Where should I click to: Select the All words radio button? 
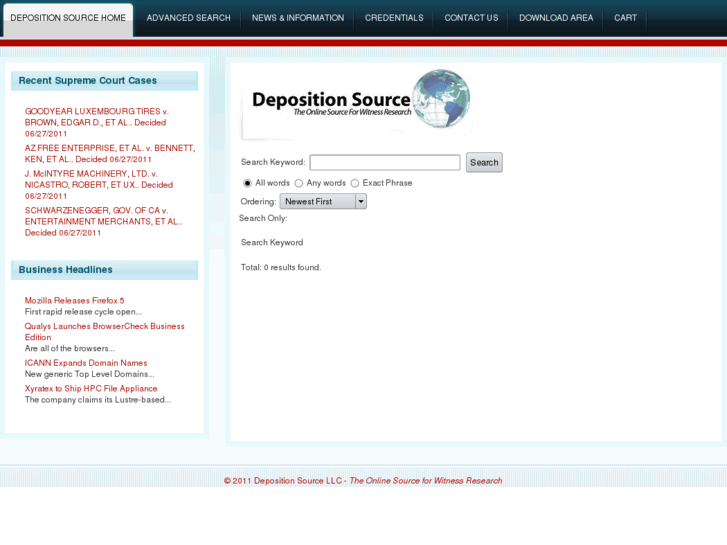point(248,183)
